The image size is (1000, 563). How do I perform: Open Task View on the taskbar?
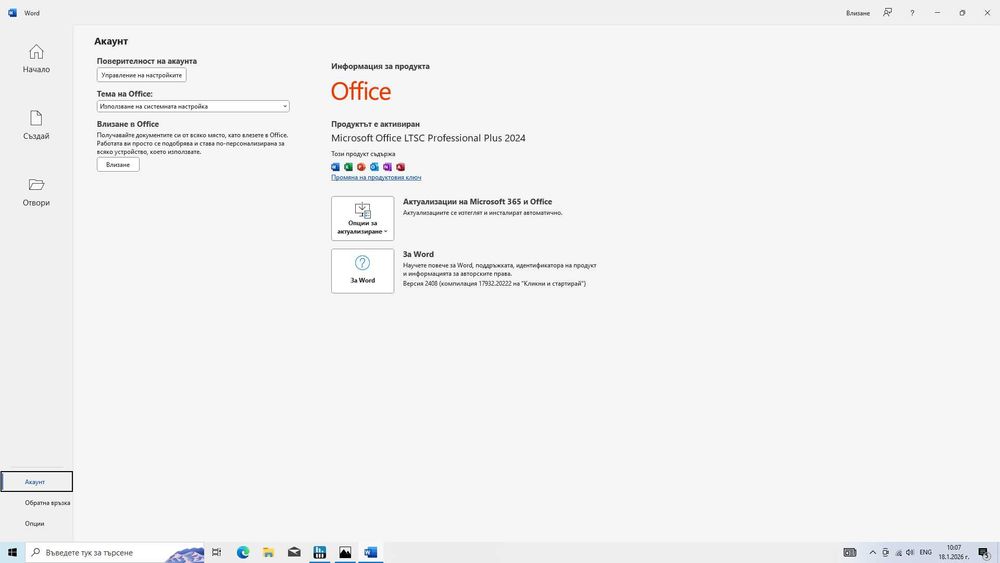217,552
